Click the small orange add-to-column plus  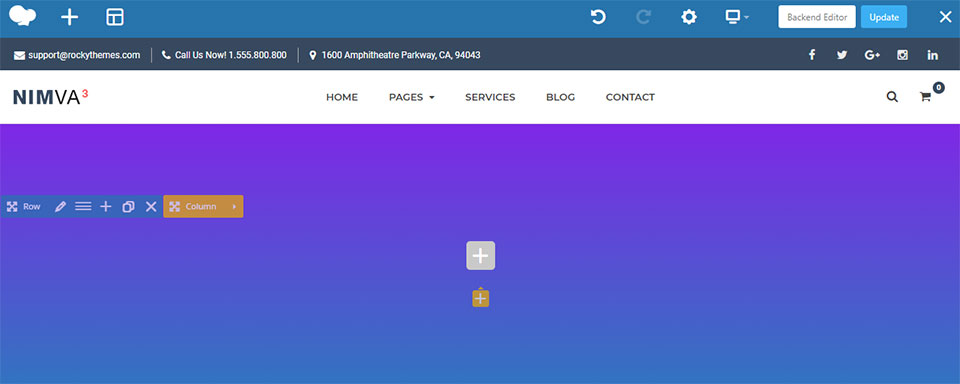[x=481, y=298]
